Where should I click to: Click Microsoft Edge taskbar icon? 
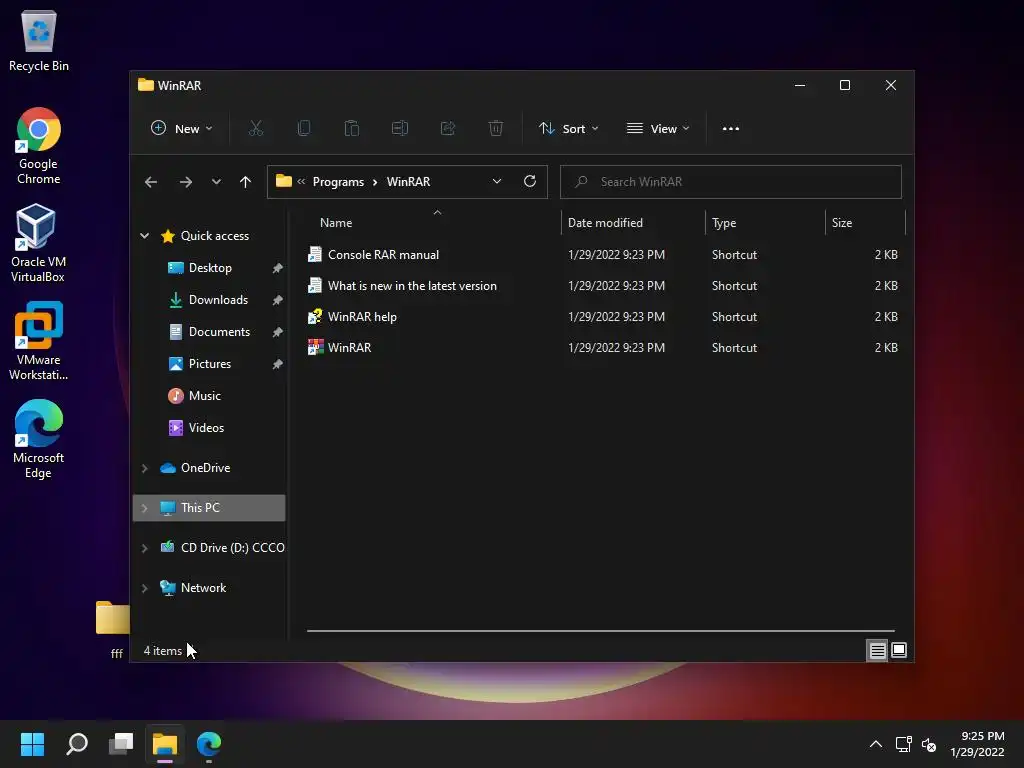(x=209, y=744)
